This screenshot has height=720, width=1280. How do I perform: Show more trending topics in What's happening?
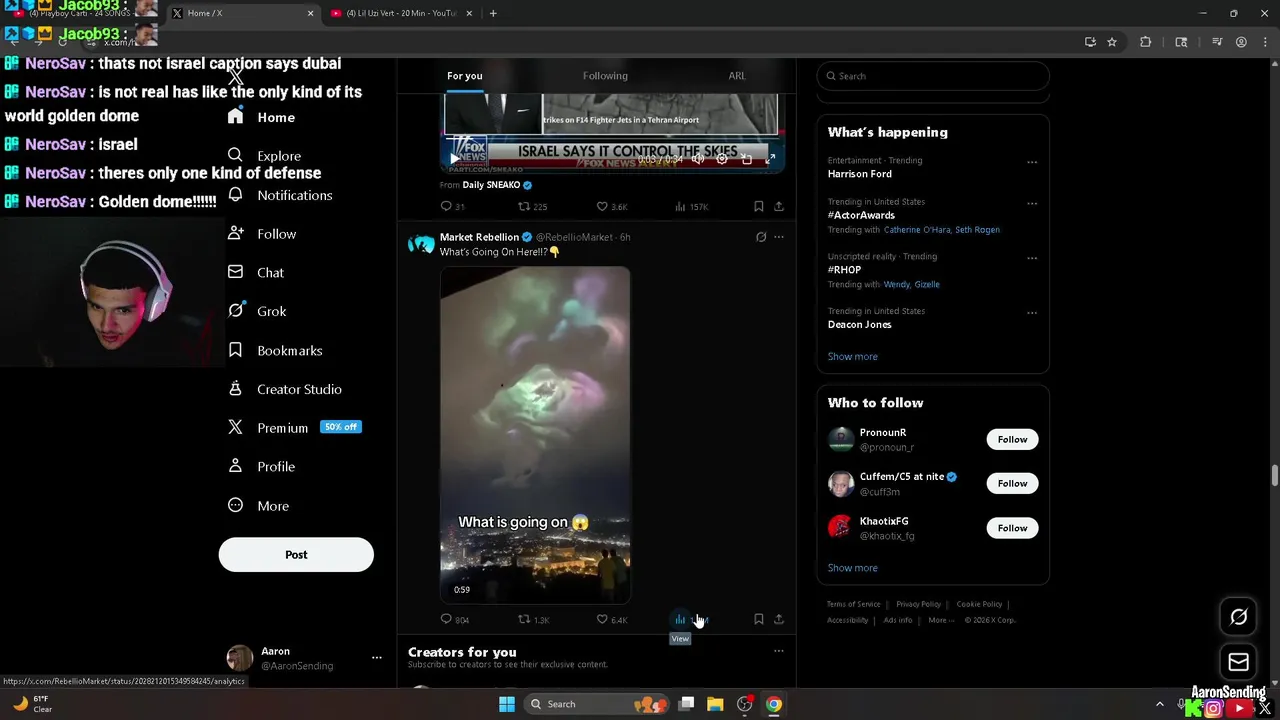pyautogui.click(x=852, y=356)
